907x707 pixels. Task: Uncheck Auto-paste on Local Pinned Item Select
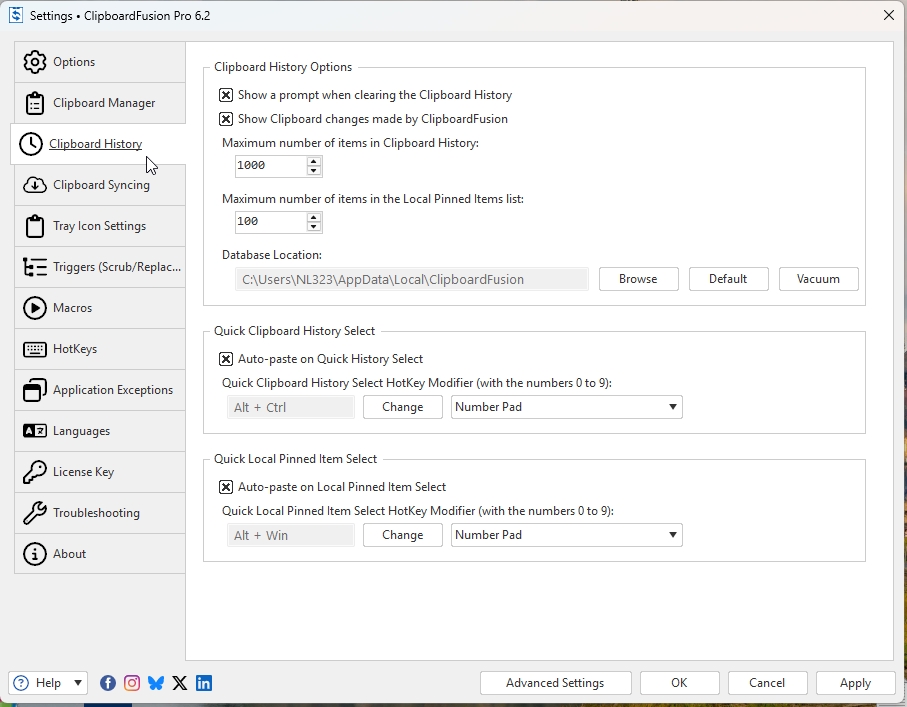click(226, 487)
